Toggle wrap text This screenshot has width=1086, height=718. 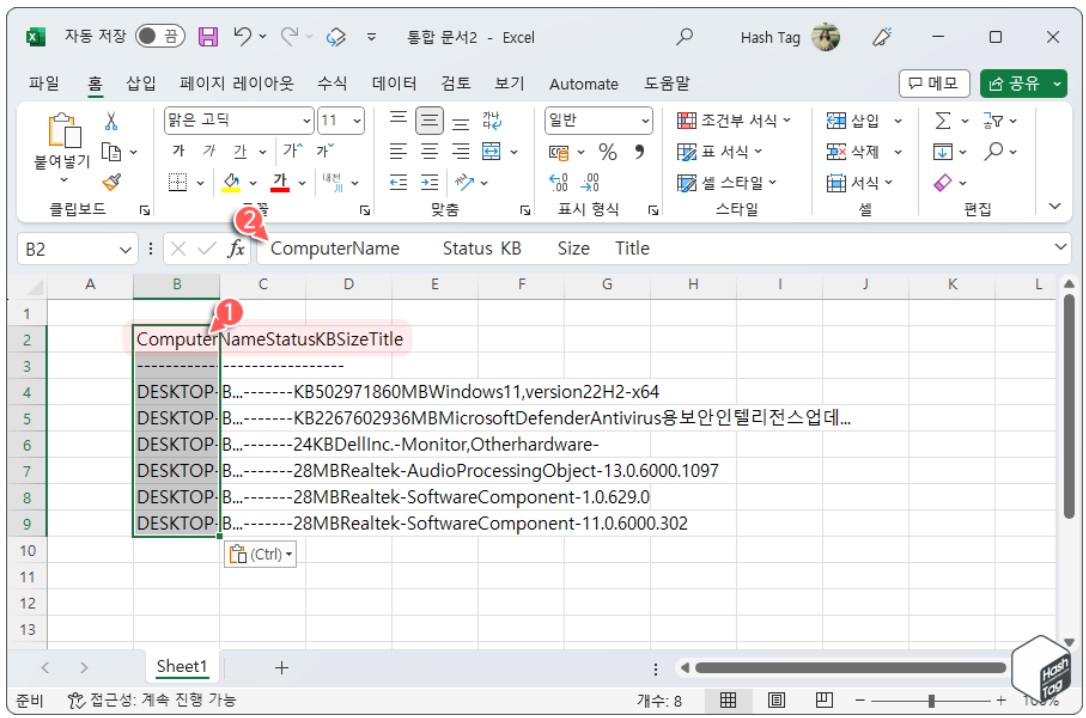[492, 120]
